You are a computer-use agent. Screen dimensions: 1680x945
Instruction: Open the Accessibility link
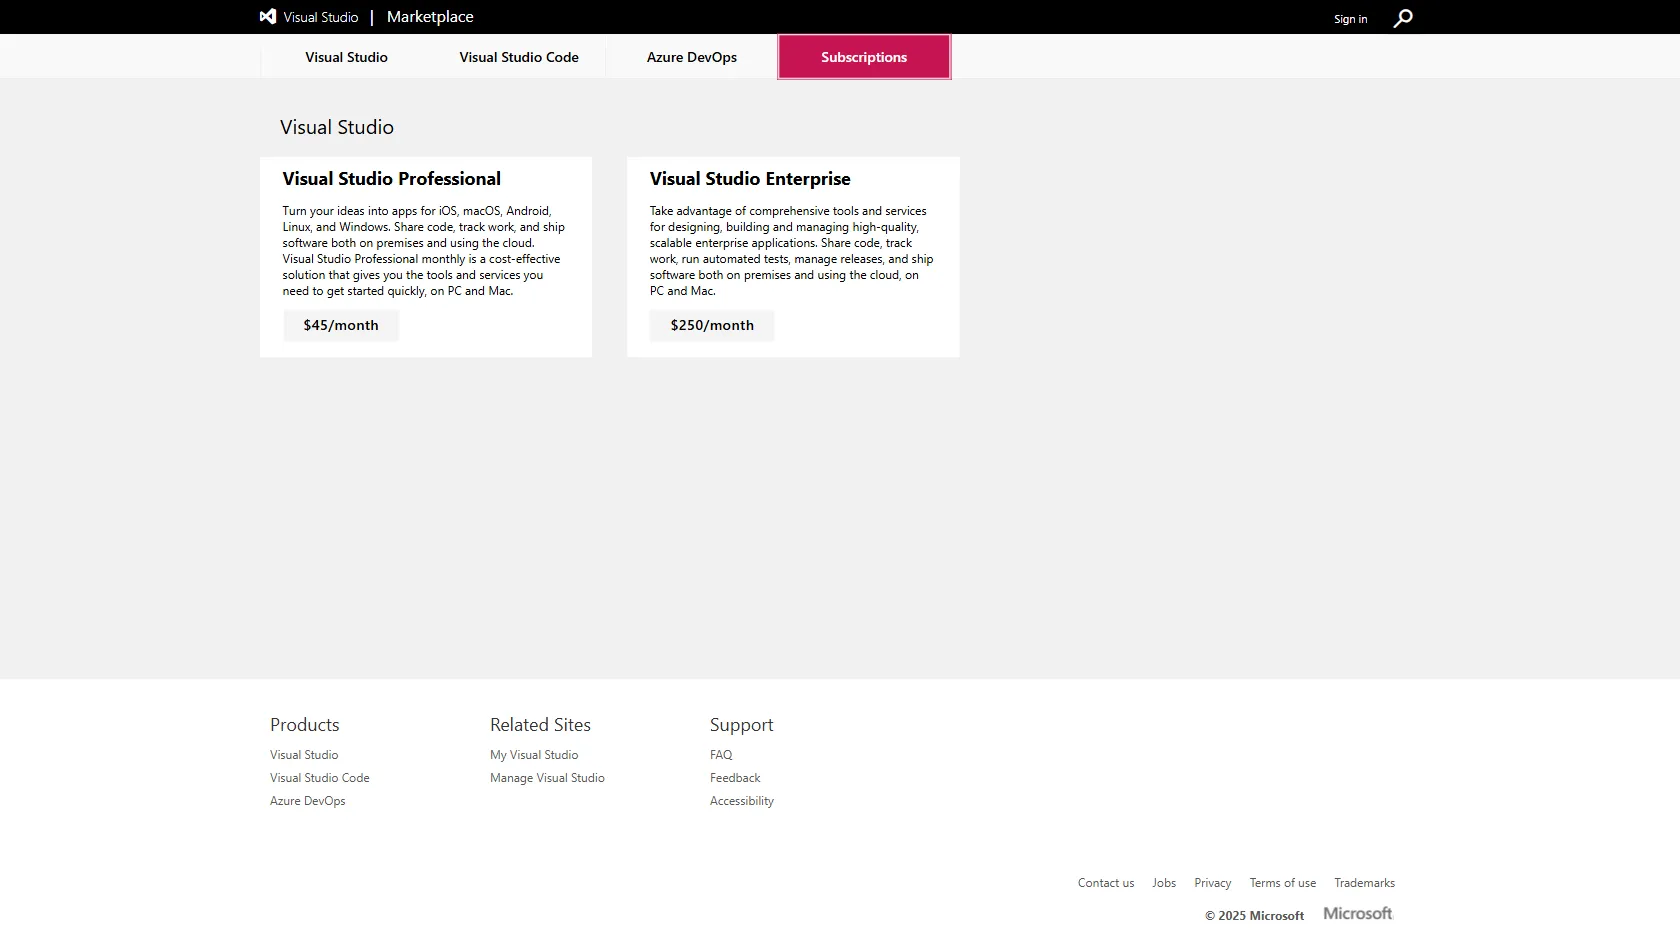coord(742,801)
